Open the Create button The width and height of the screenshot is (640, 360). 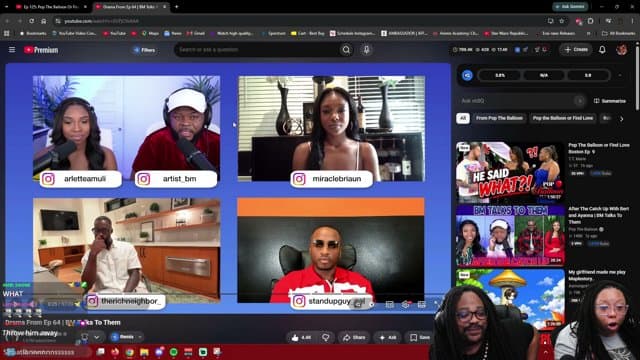[x=576, y=49]
